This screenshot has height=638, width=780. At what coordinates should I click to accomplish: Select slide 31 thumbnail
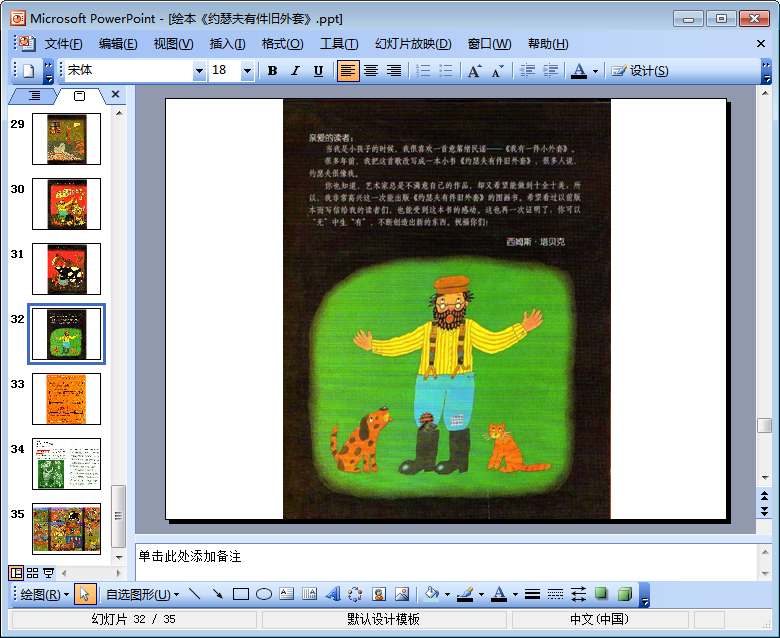click(66, 269)
